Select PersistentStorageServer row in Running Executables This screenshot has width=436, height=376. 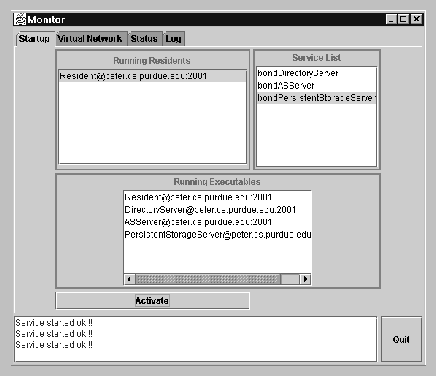(218, 235)
